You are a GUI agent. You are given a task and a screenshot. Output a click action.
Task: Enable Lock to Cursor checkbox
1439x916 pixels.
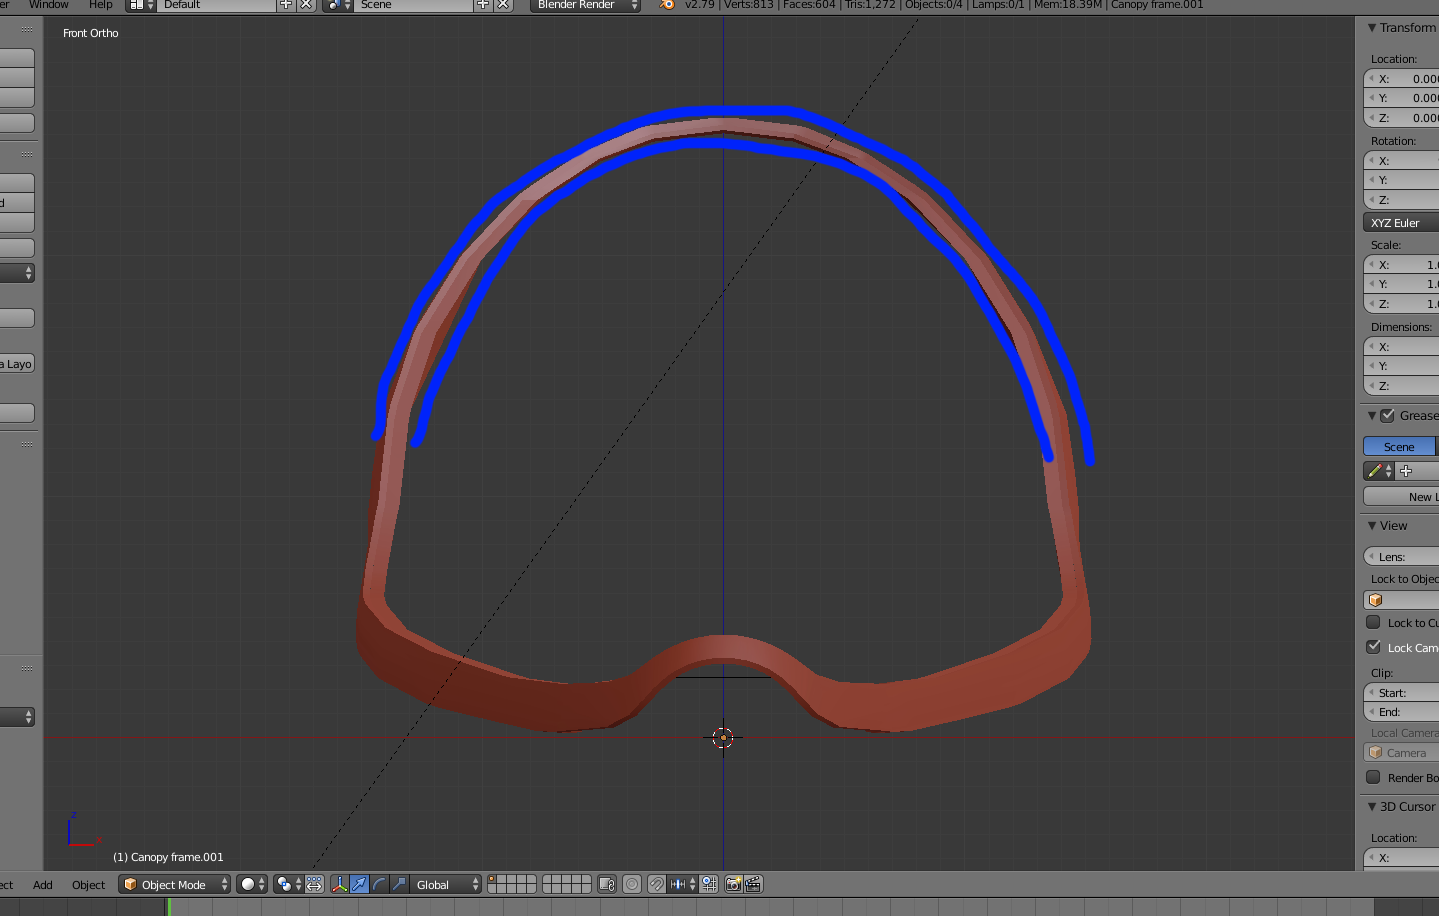click(1374, 622)
